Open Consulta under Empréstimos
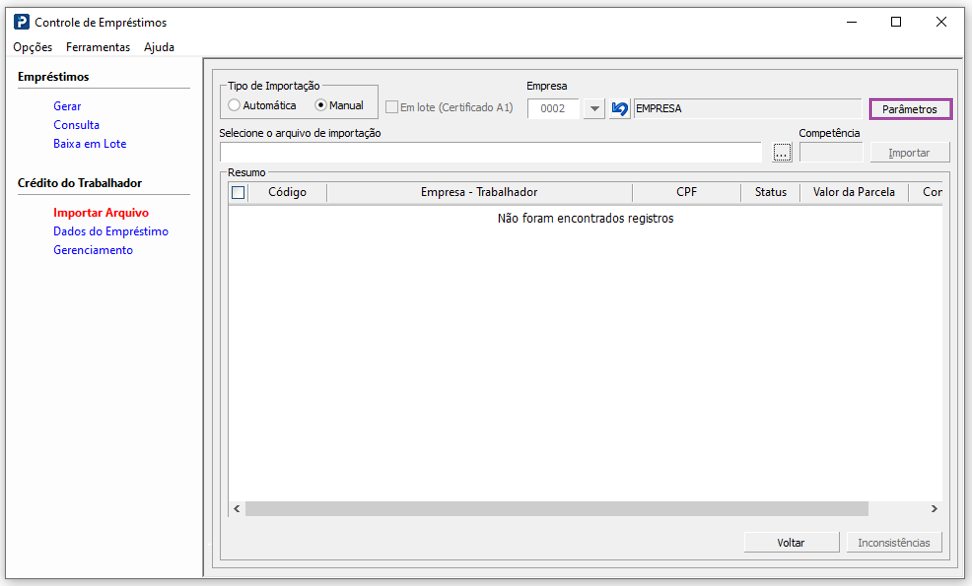 pos(76,125)
